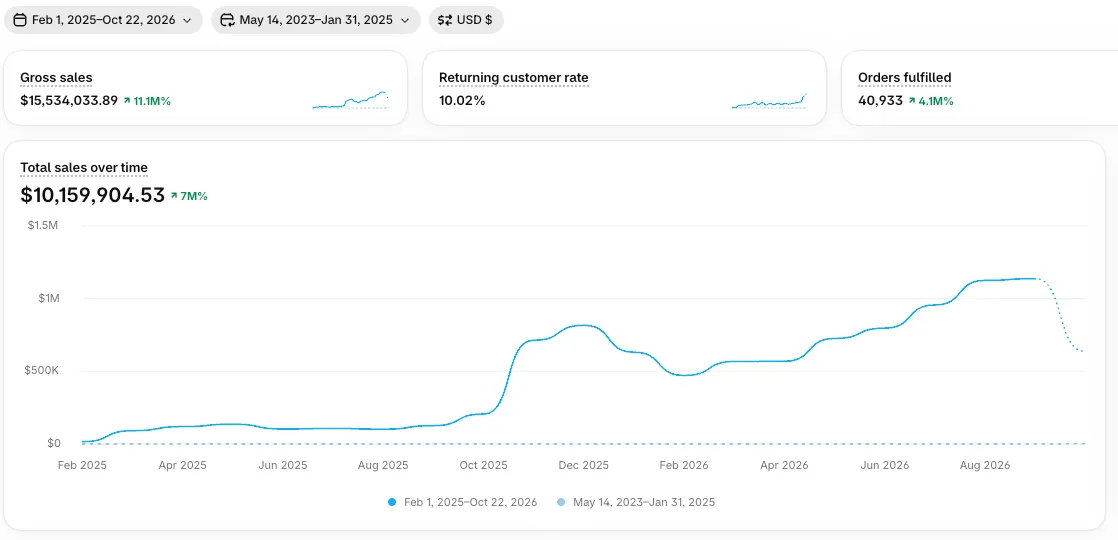1118x540 pixels.
Task: Open the Returning customer rate metric title
Action: point(513,78)
